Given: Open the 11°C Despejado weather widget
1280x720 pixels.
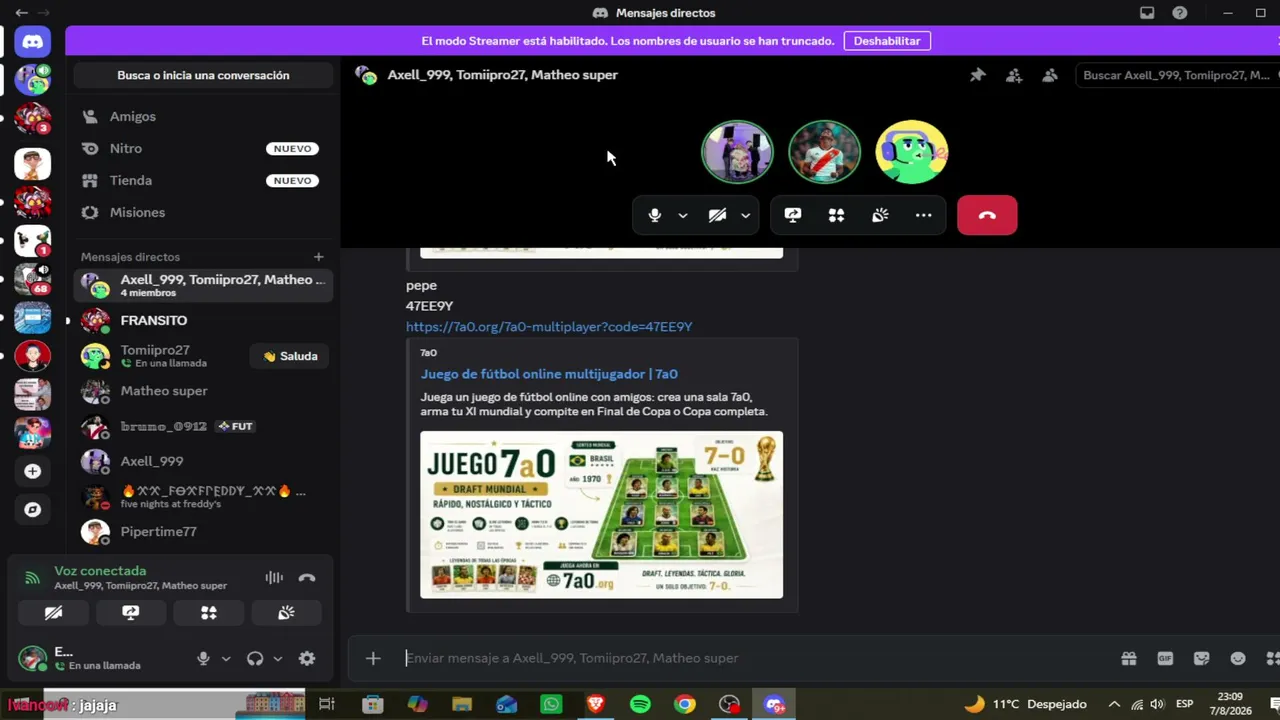Looking at the screenshot, I should coord(1025,704).
